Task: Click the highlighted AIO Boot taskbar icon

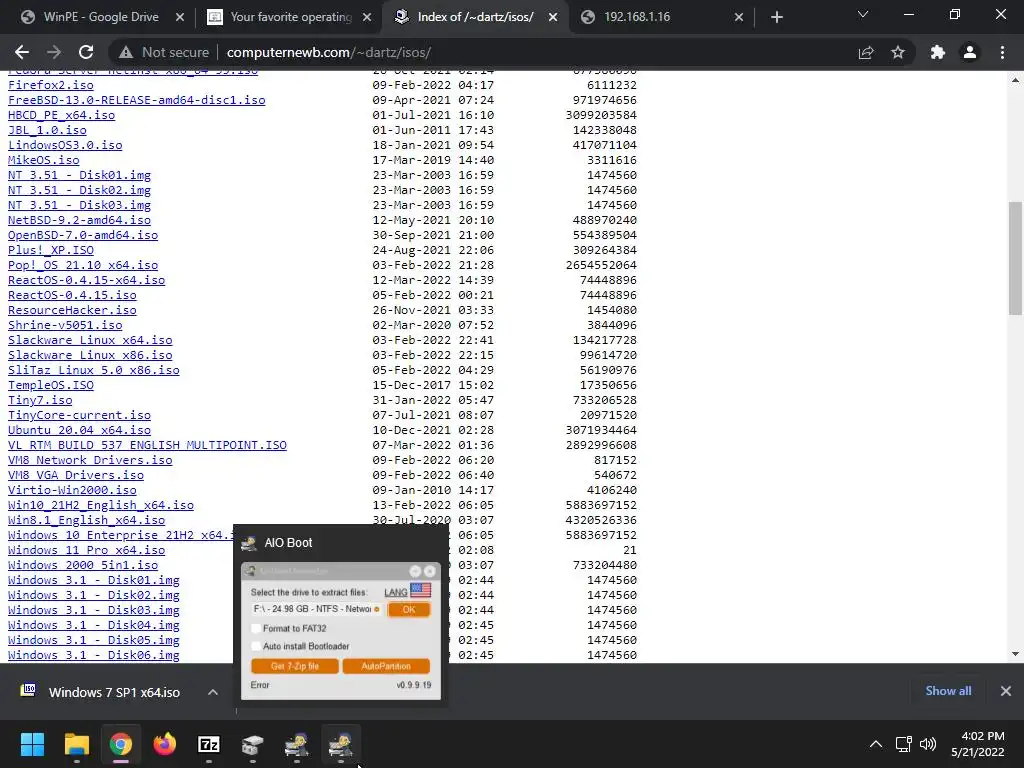Action: 341,744
